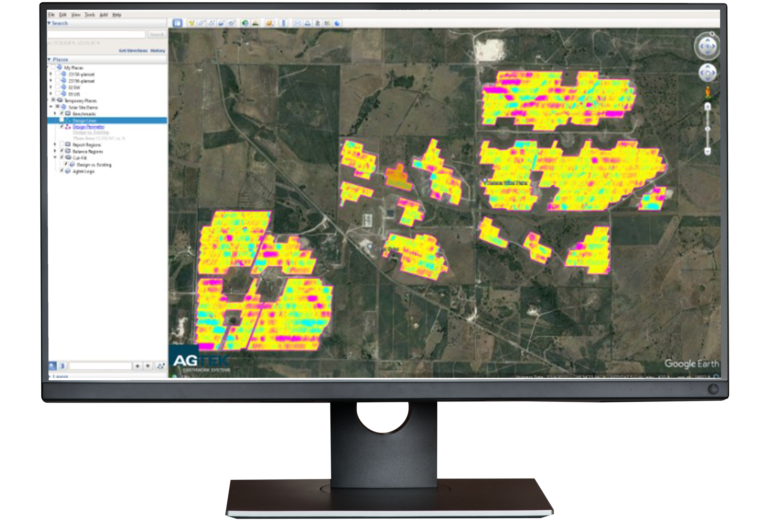This screenshot has height=521, width=768.
Task: Toggle the Agtek Logo checkbox
Action: (60, 171)
